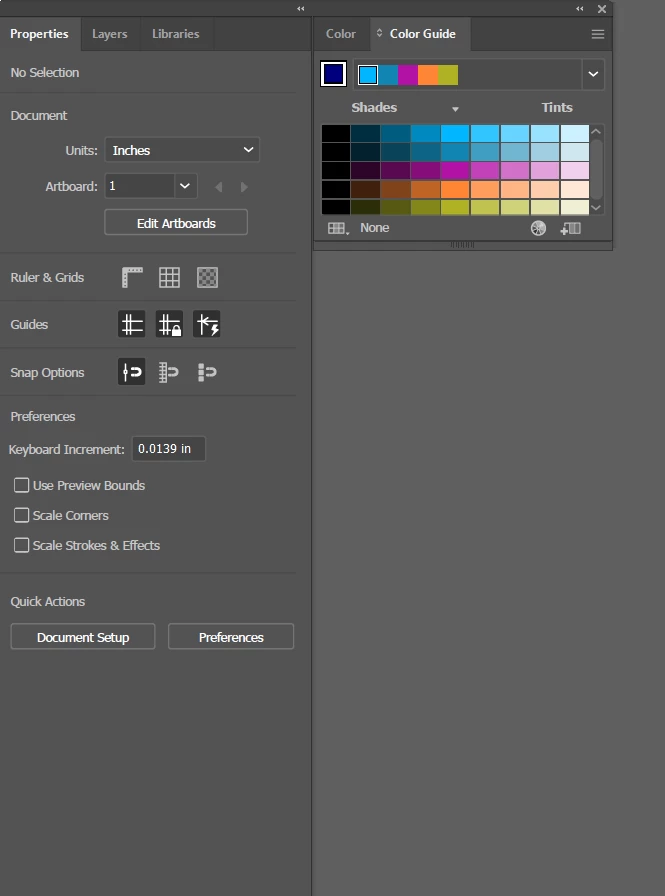Click Edit or Apply Colors wheel icon
Image resolution: width=665 pixels, height=896 pixels.
click(x=538, y=229)
